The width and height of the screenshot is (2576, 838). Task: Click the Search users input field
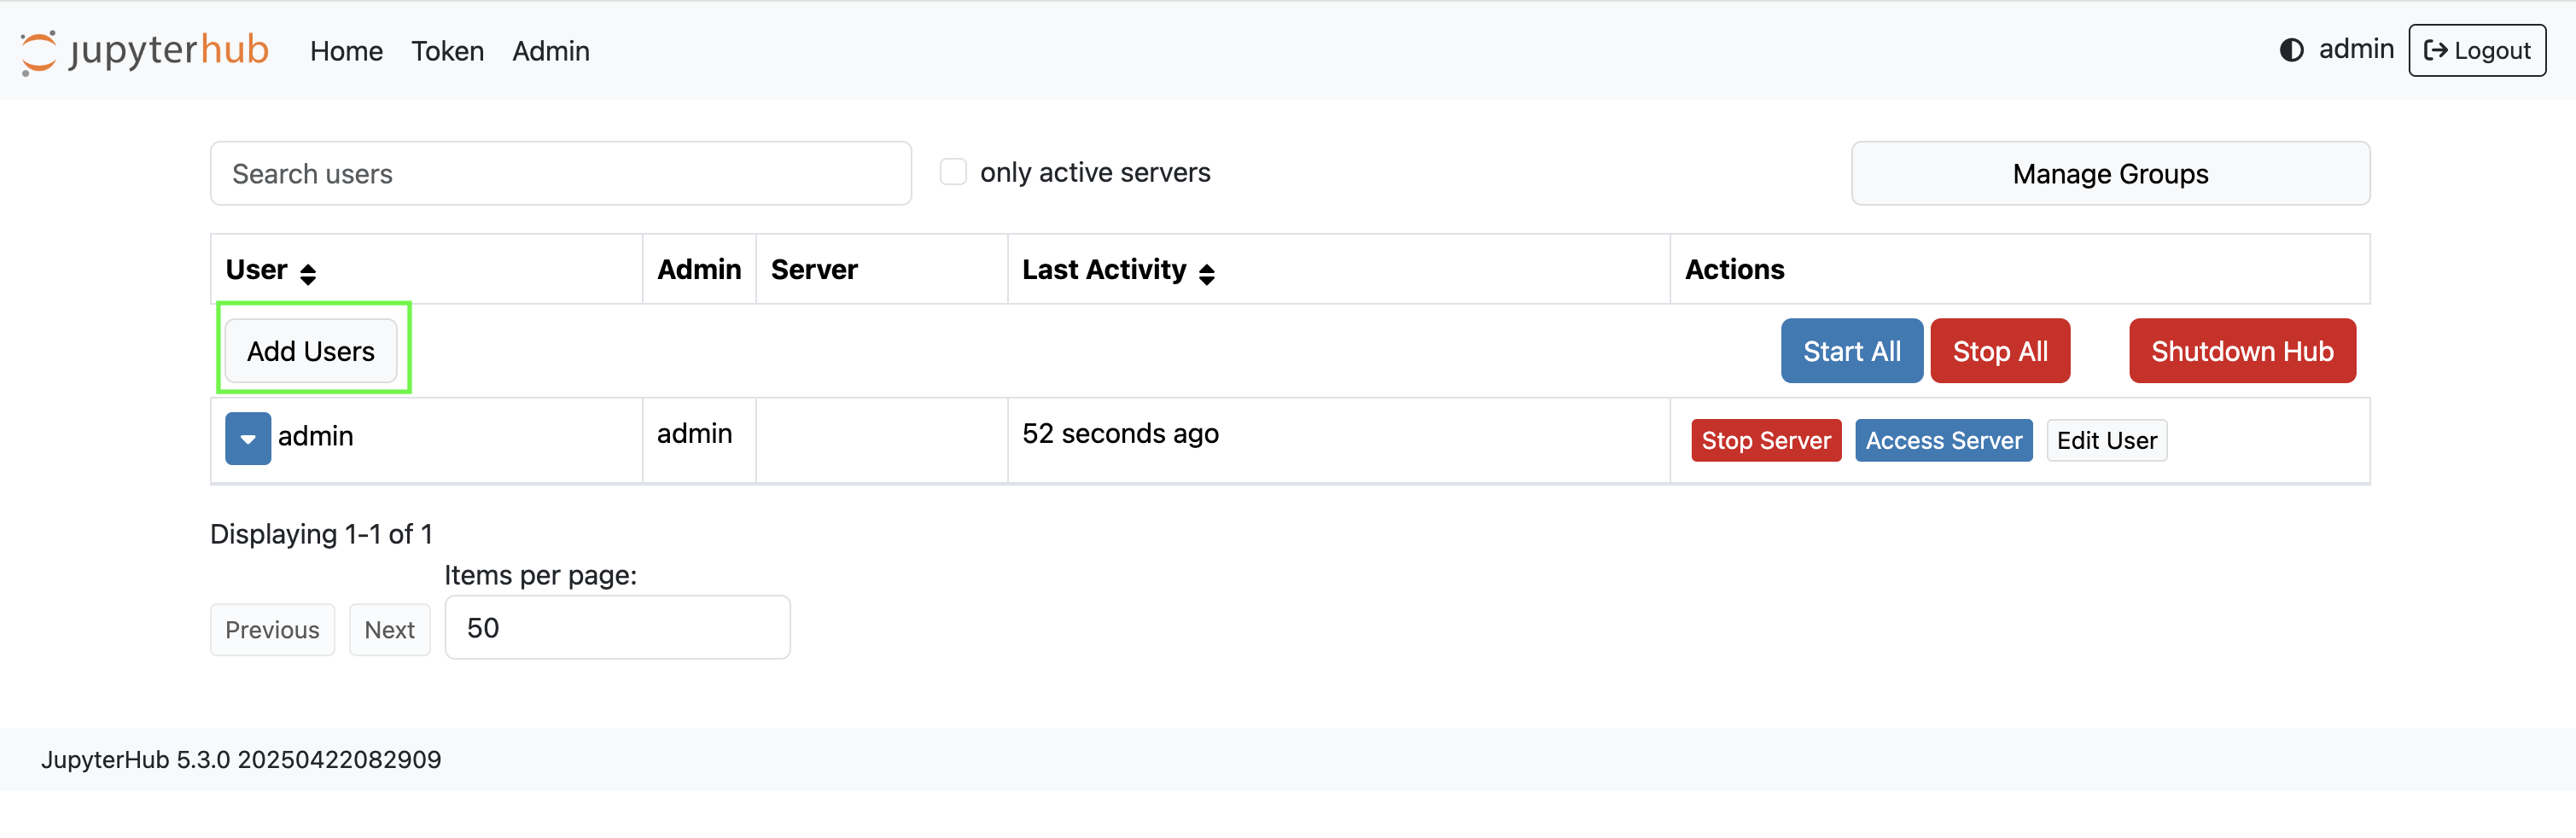[561, 173]
